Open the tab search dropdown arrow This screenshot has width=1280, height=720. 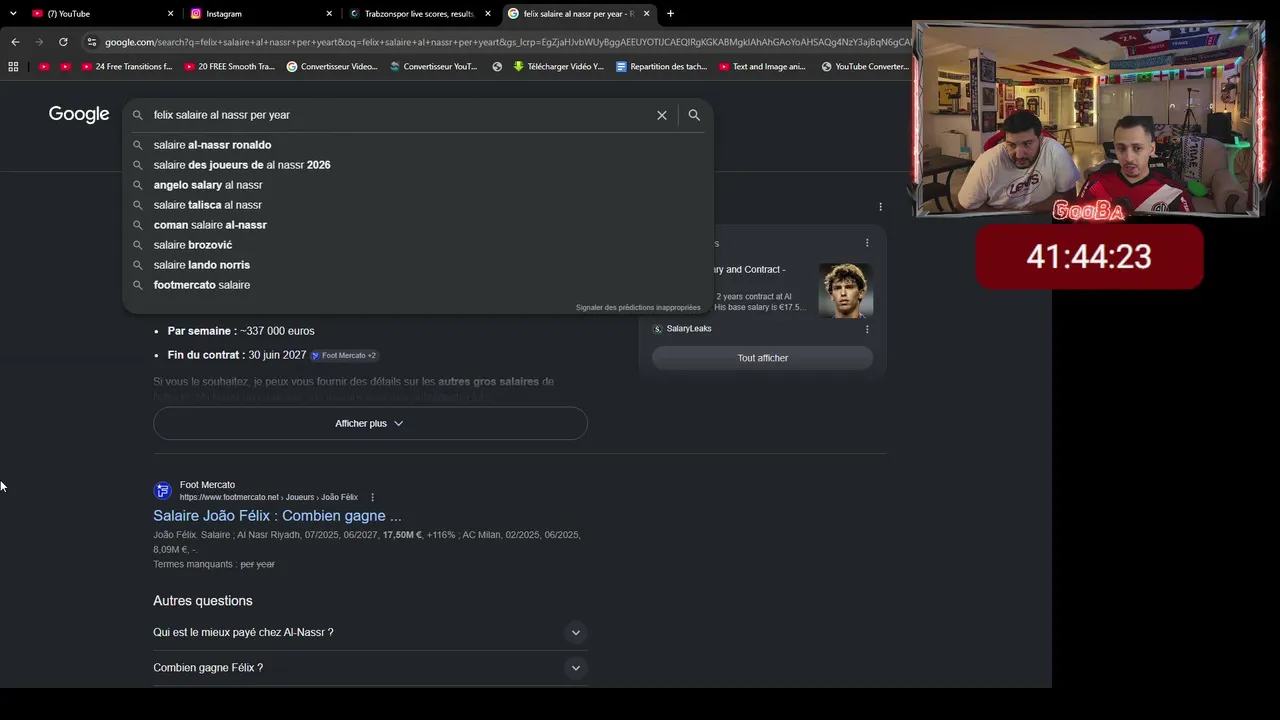pos(13,14)
